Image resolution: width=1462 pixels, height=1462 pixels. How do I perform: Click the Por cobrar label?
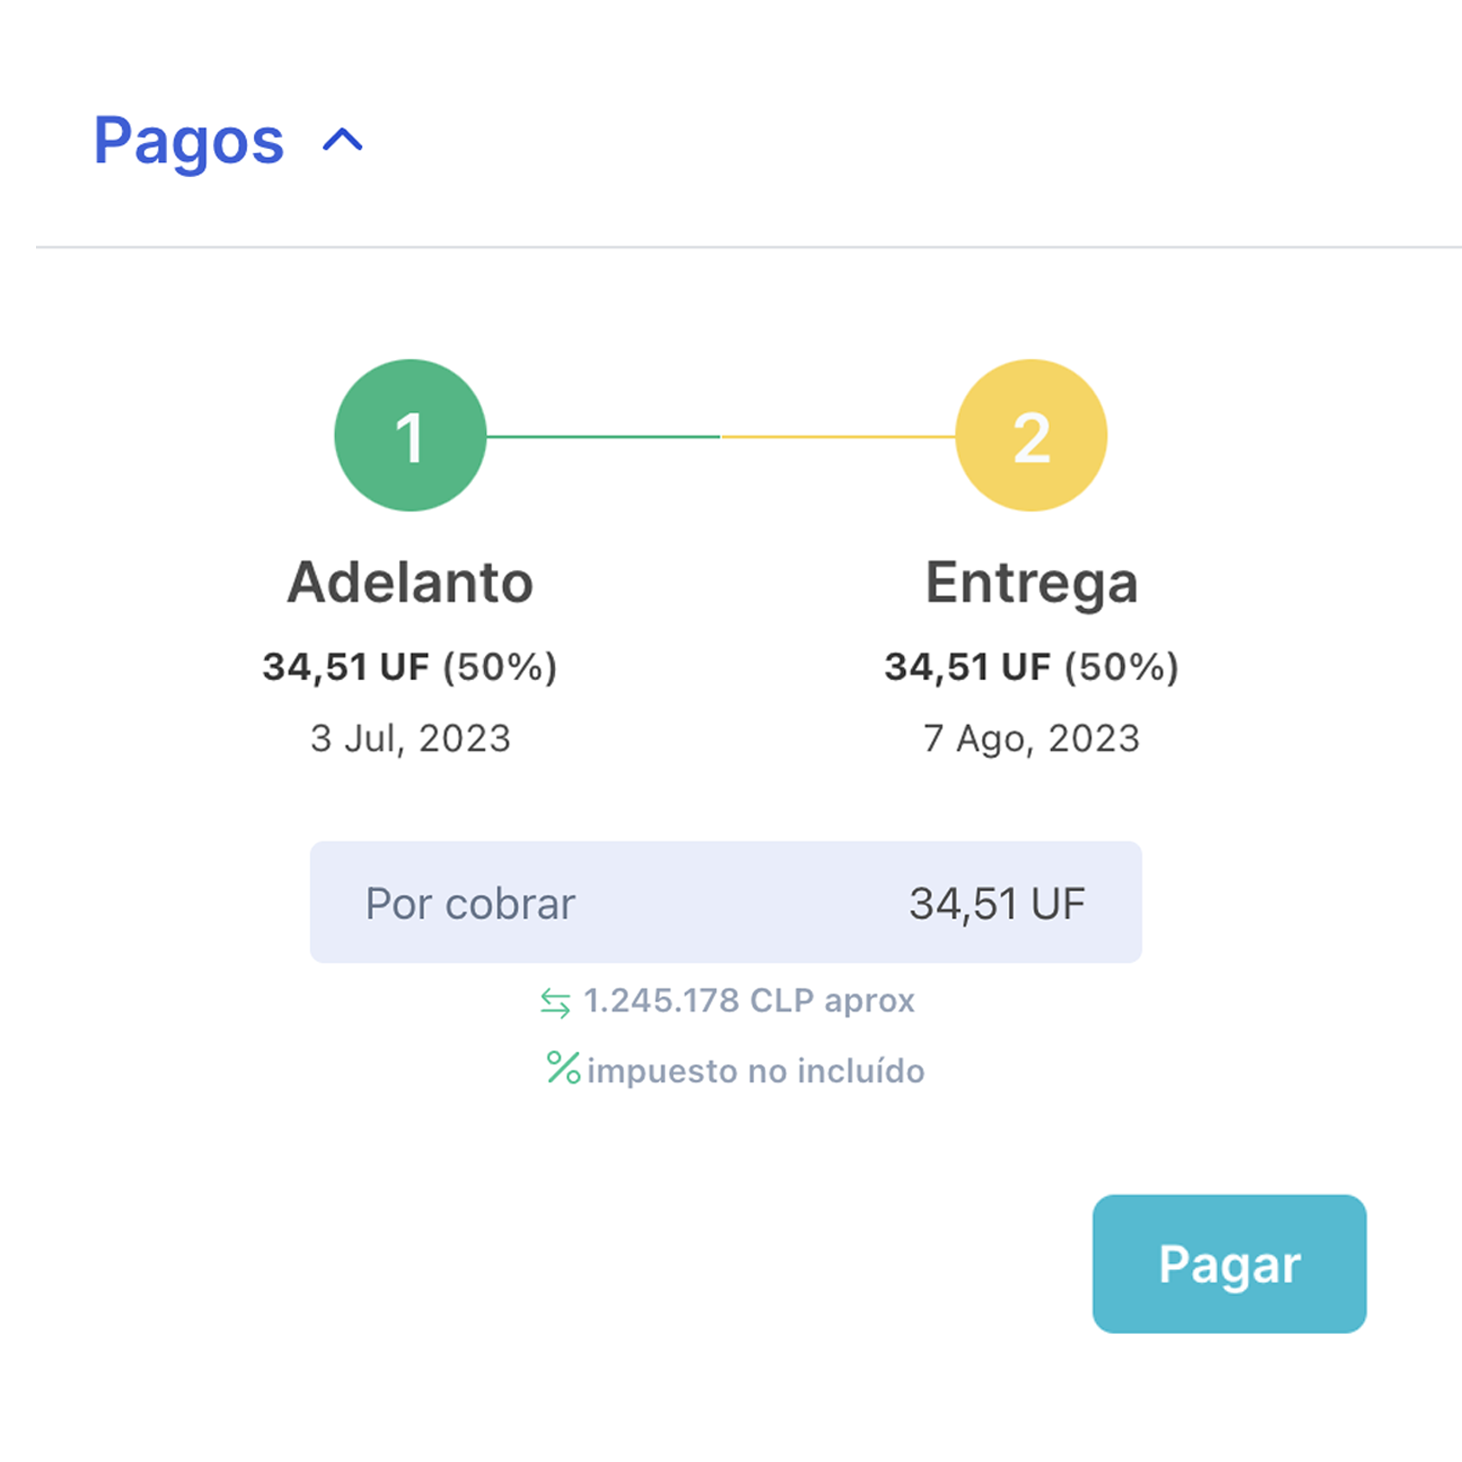tap(470, 904)
